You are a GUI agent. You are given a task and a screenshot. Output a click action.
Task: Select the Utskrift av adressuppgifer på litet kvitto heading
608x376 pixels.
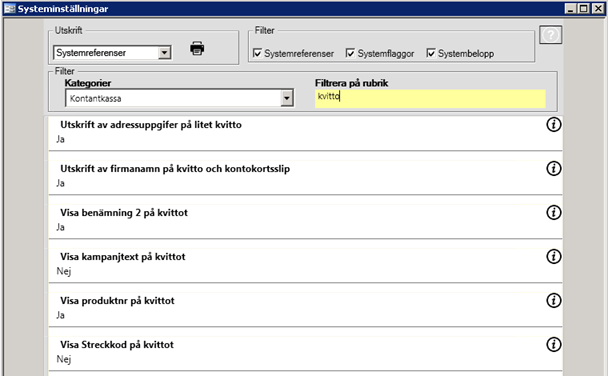pos(151,125)
